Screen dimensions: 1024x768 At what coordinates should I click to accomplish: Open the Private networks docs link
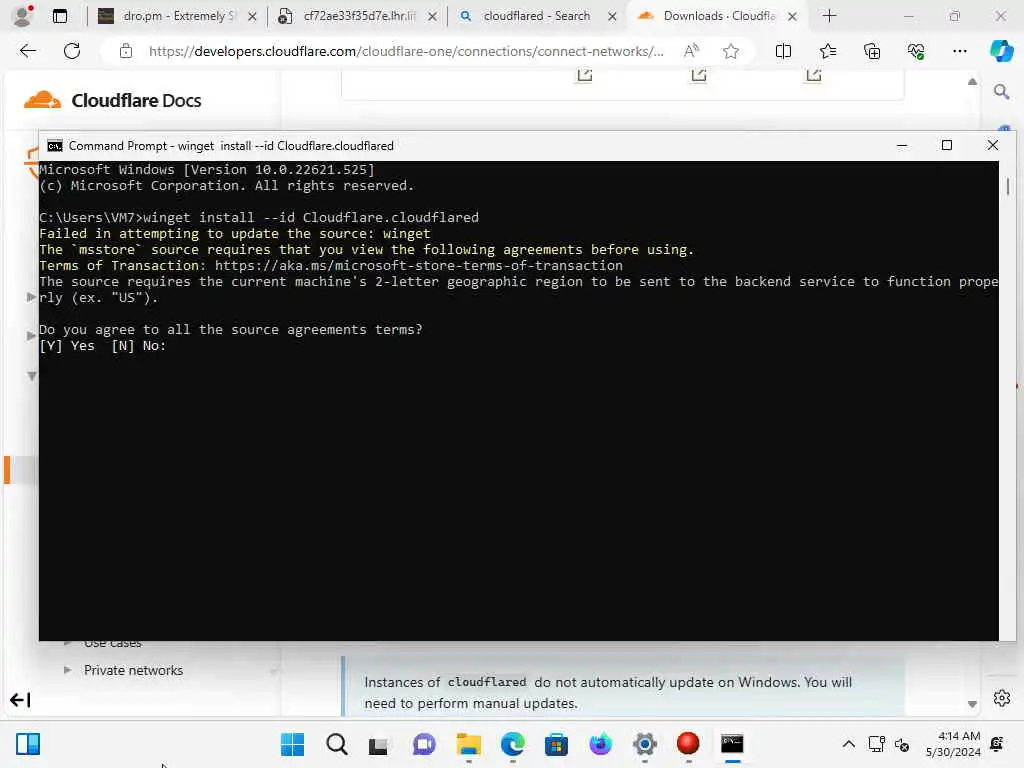click(x=133, y=670)
